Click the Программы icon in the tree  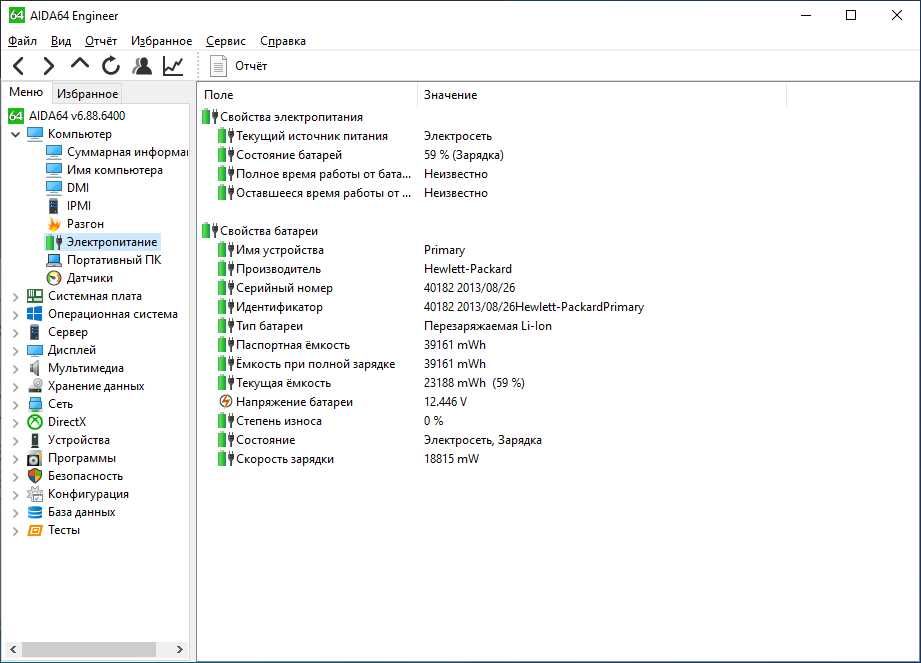pyautogui.click(x=35, y=459)
